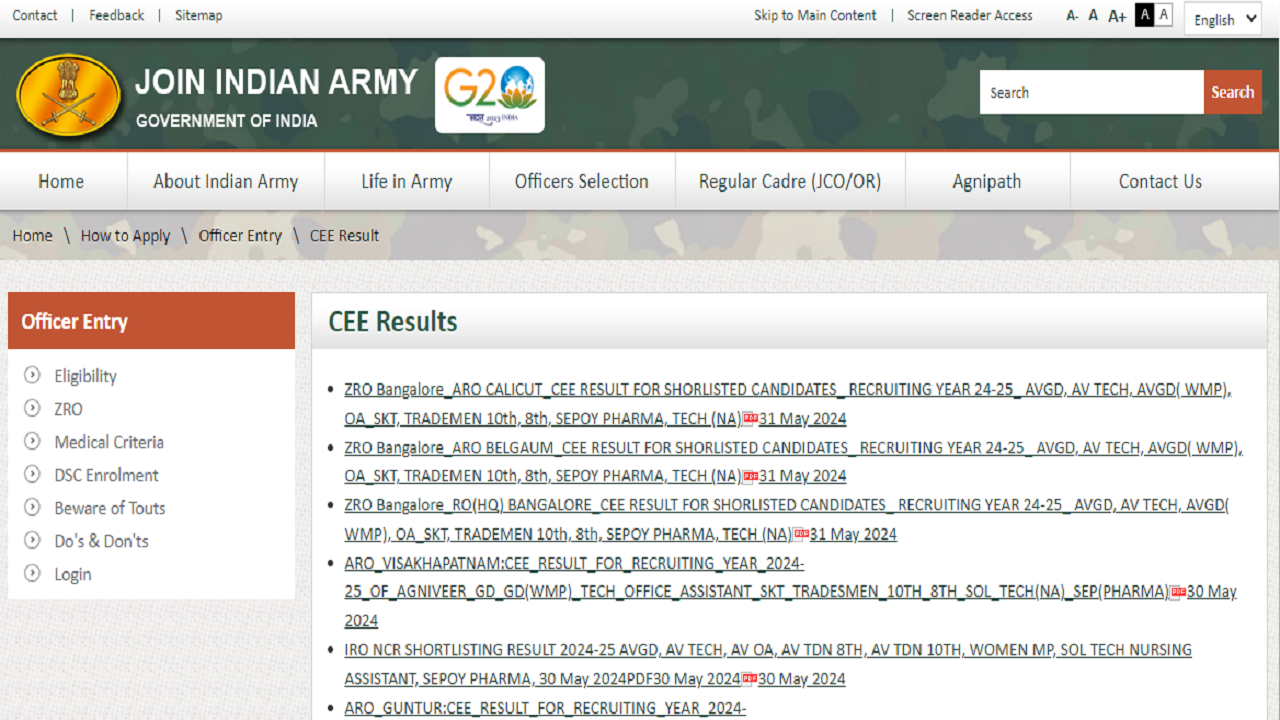Click arrow icon beside Do's & Don'ts
The width and height of the screenshot is (1280, 720).
point(33,540)
